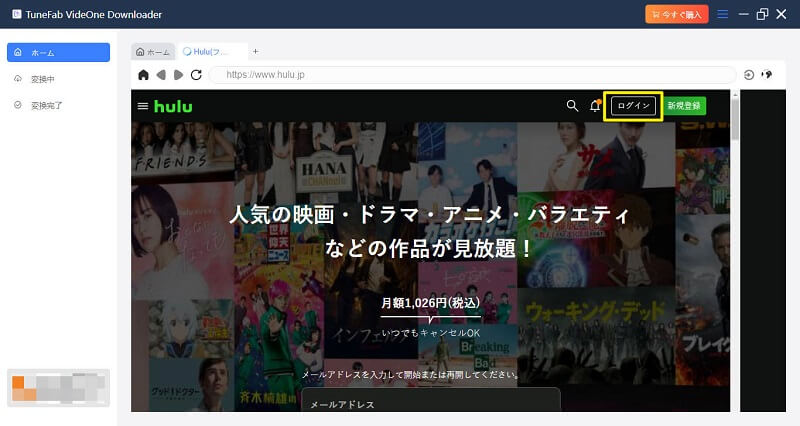Click the green 新規登録 button

pos(684,106)
